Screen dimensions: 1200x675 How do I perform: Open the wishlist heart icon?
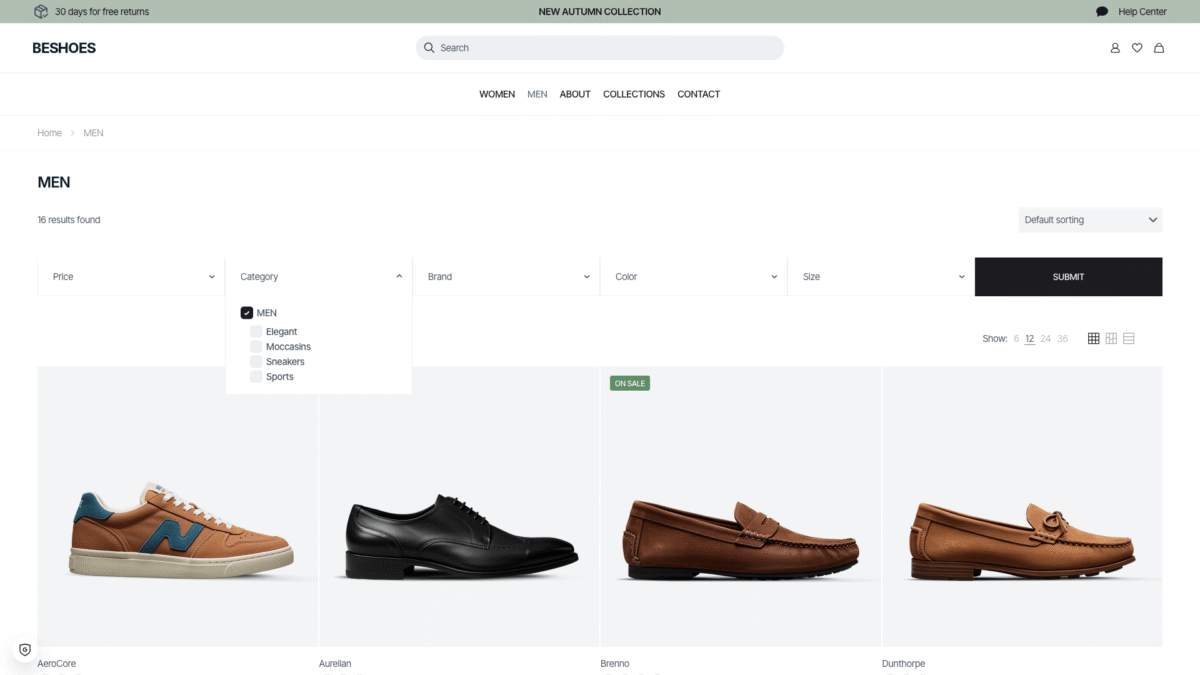1137,48
